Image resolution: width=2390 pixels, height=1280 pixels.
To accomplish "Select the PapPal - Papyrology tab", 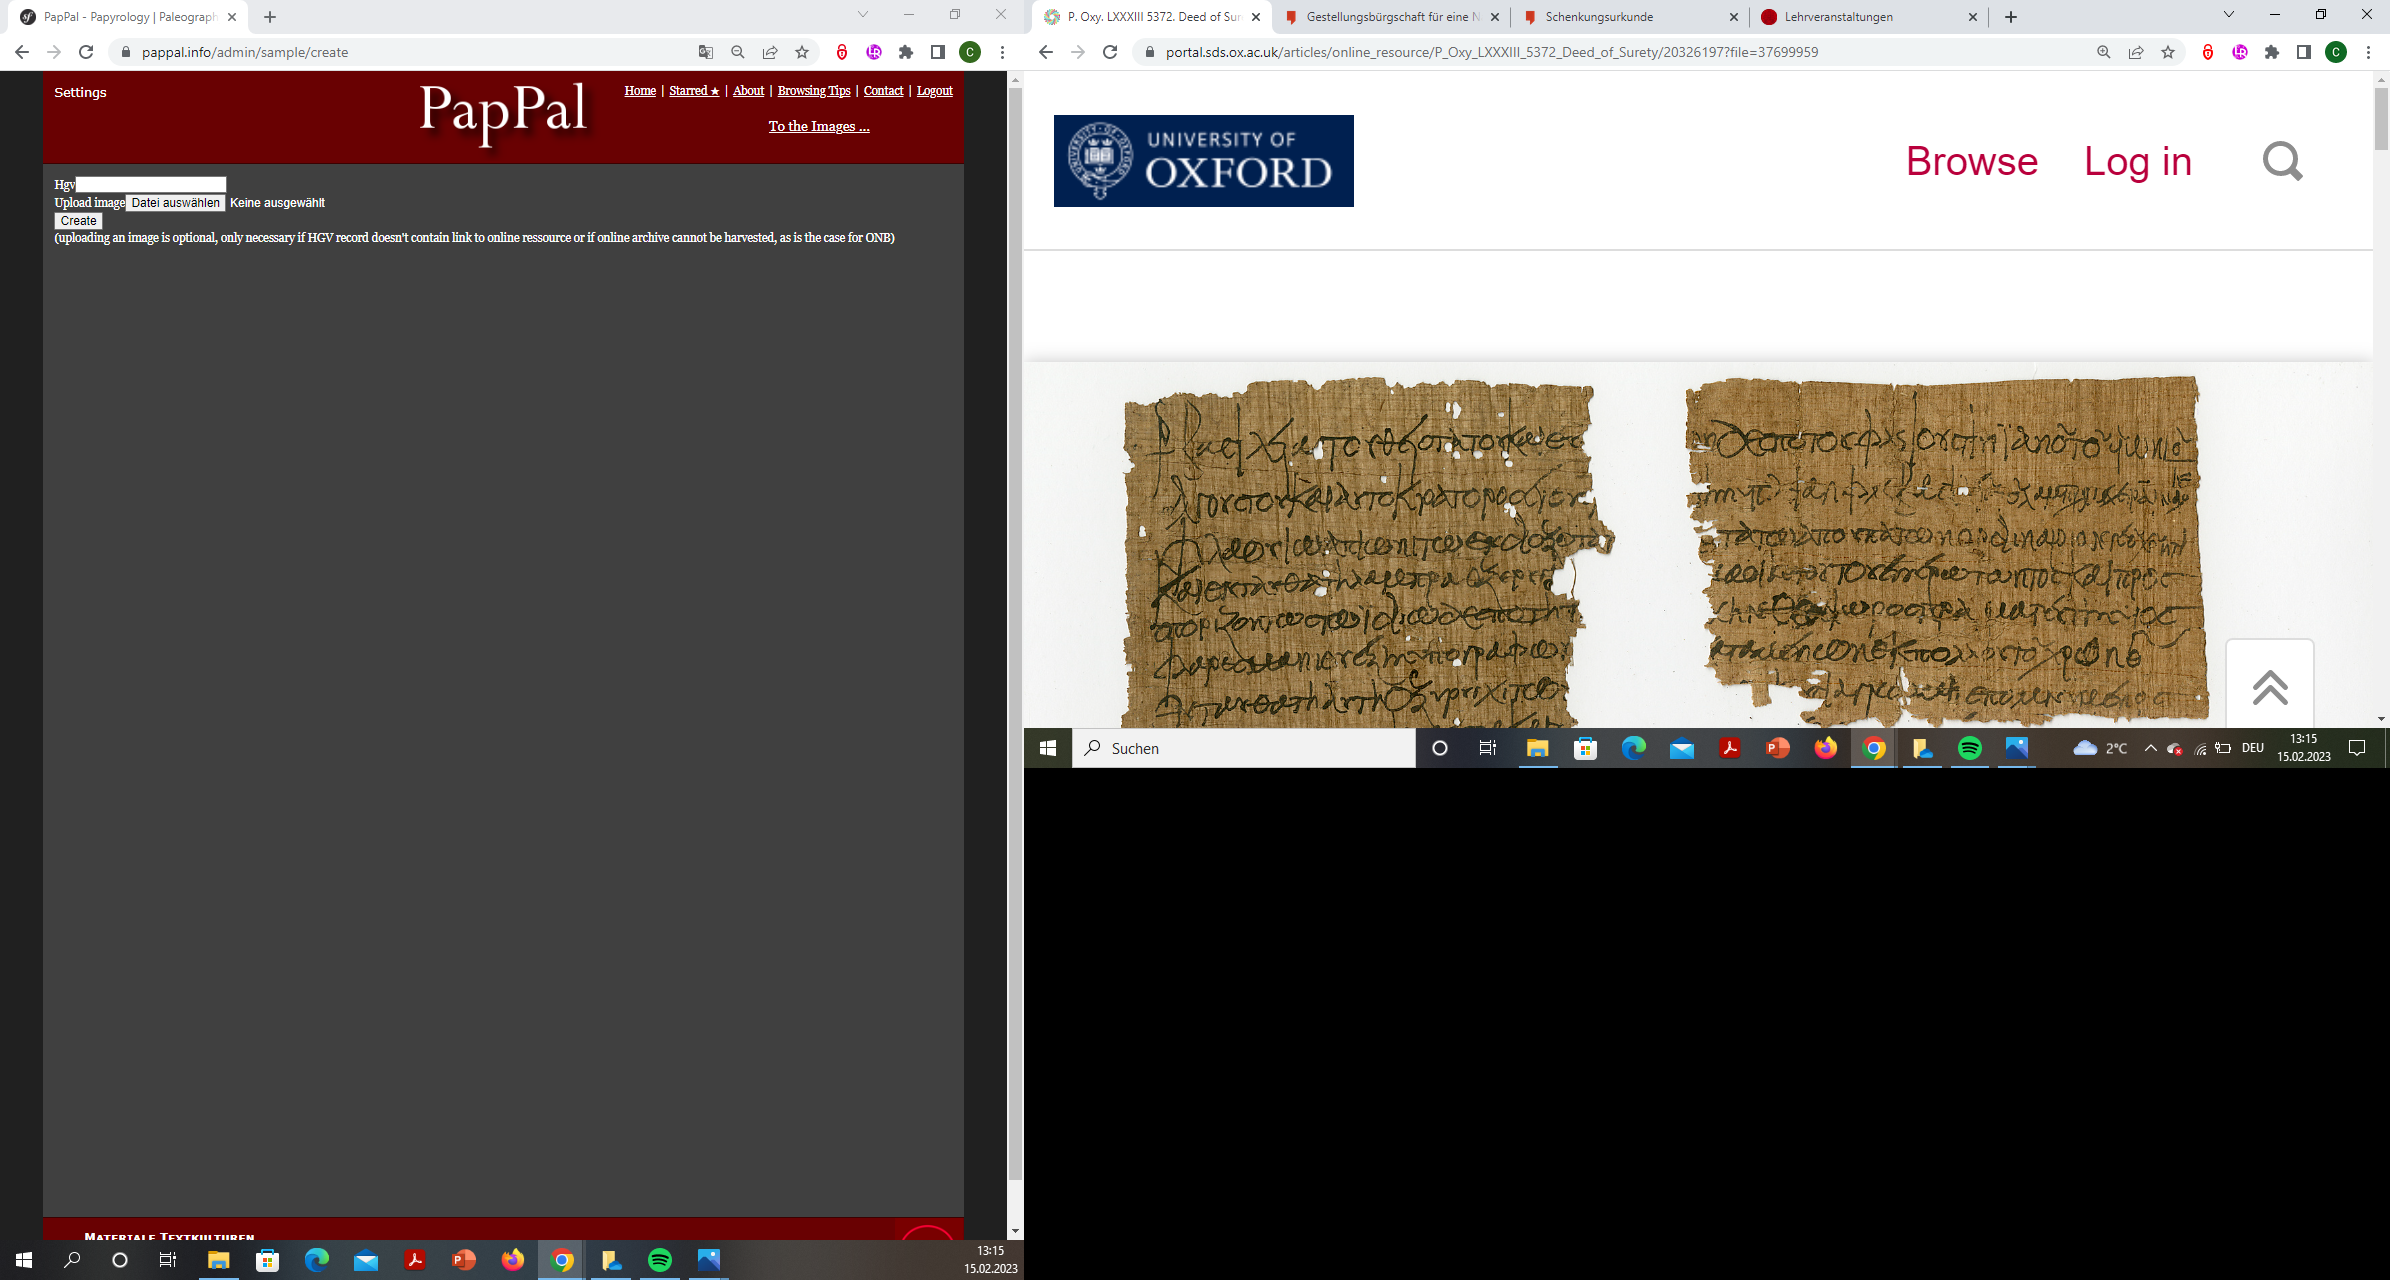I will click(x=130, y=17).
